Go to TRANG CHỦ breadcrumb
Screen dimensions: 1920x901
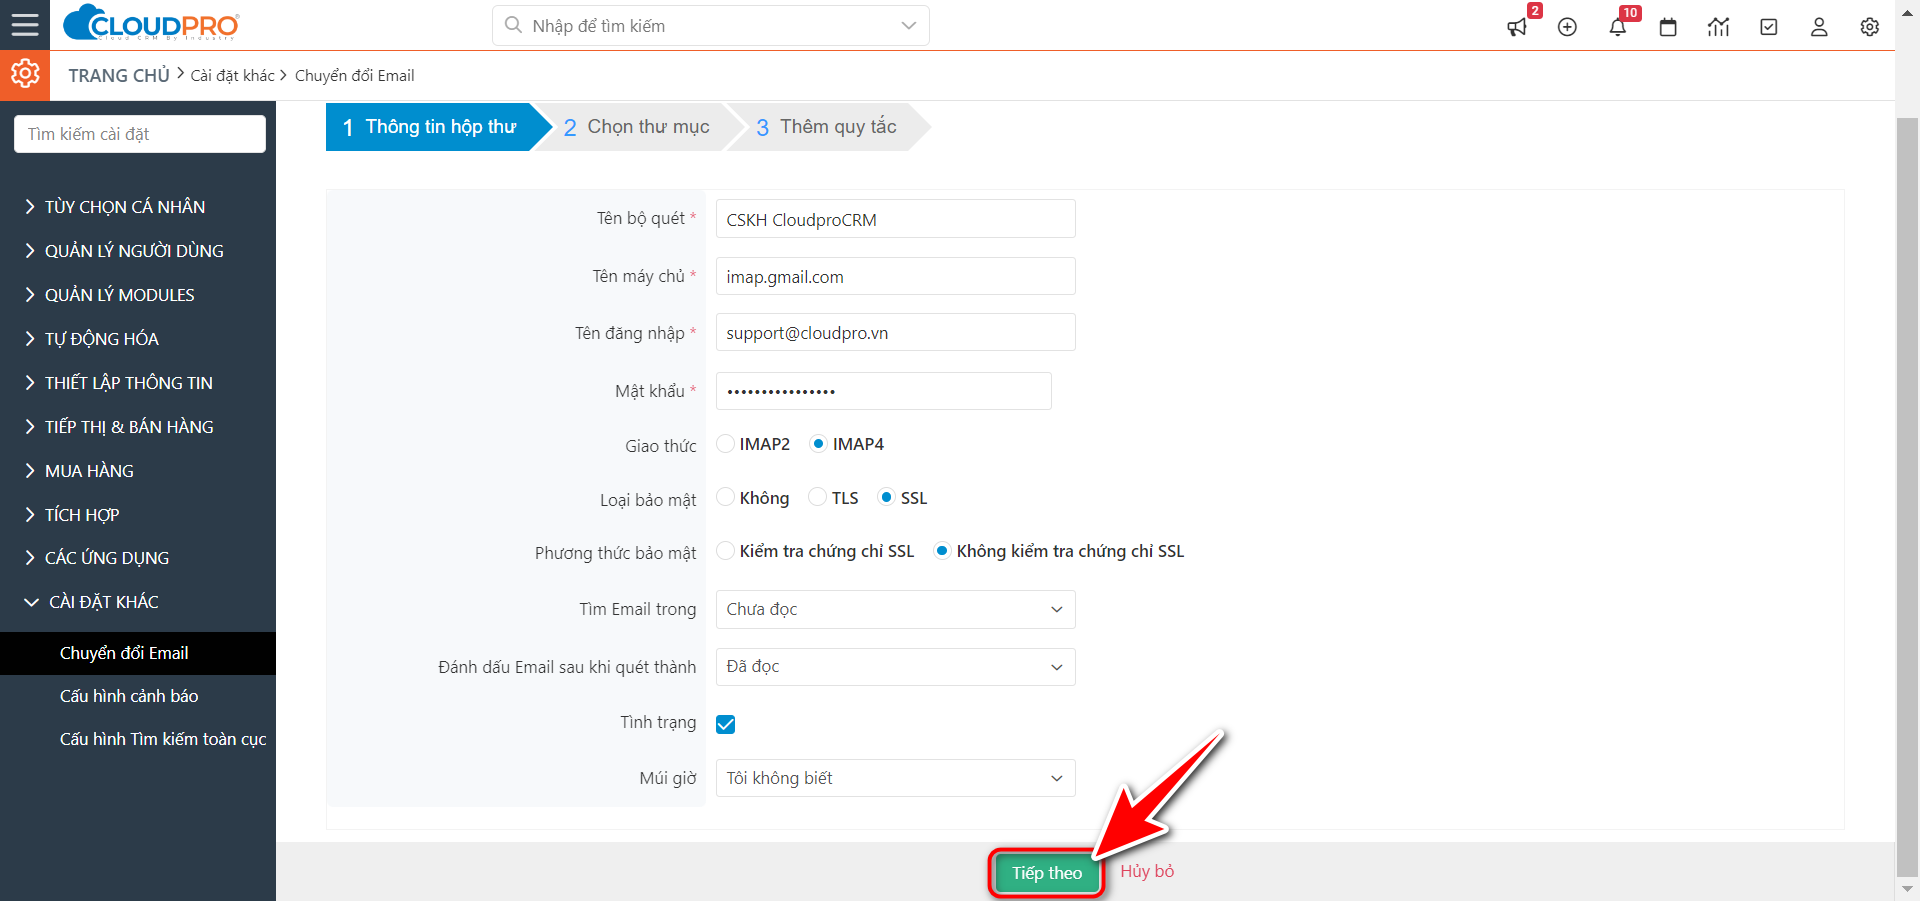(119, 76)
